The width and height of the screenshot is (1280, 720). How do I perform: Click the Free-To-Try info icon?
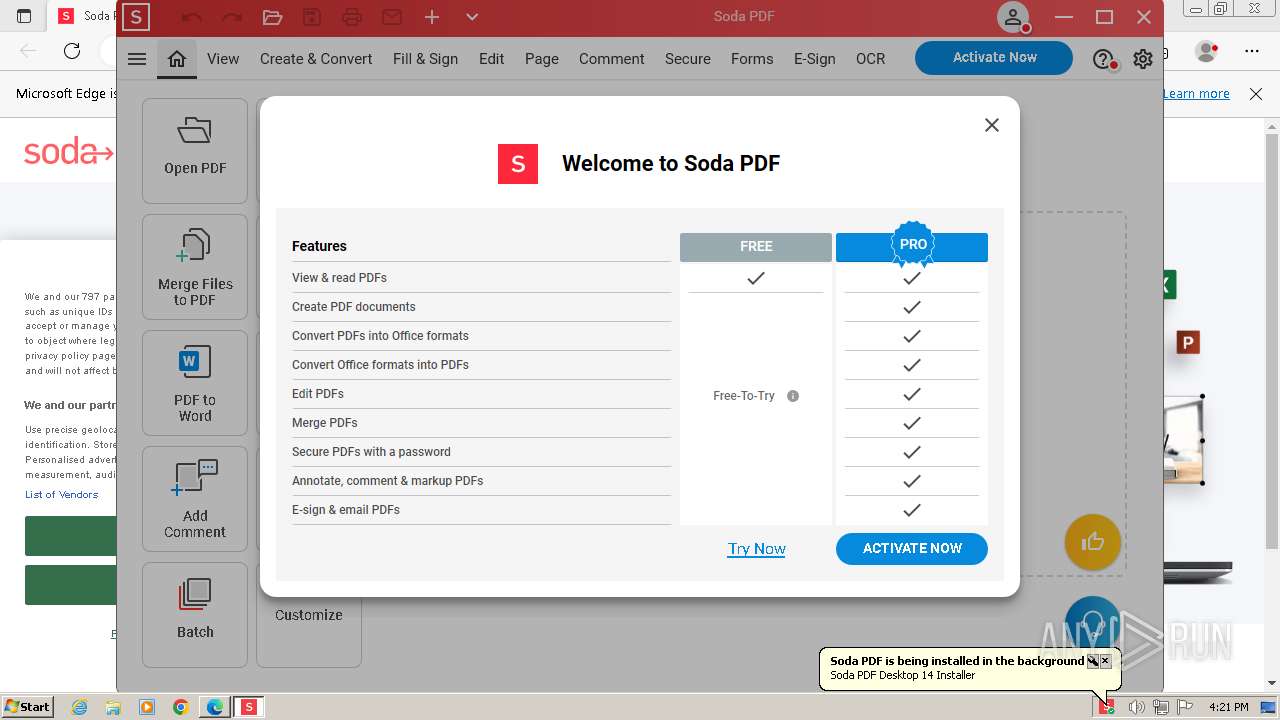(793, 396)
